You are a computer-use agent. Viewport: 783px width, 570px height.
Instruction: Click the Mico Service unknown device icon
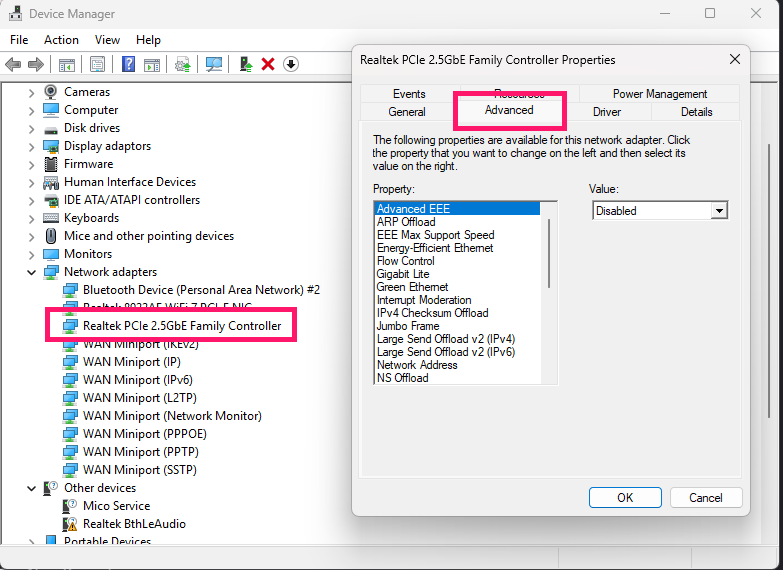click(70, 506)
